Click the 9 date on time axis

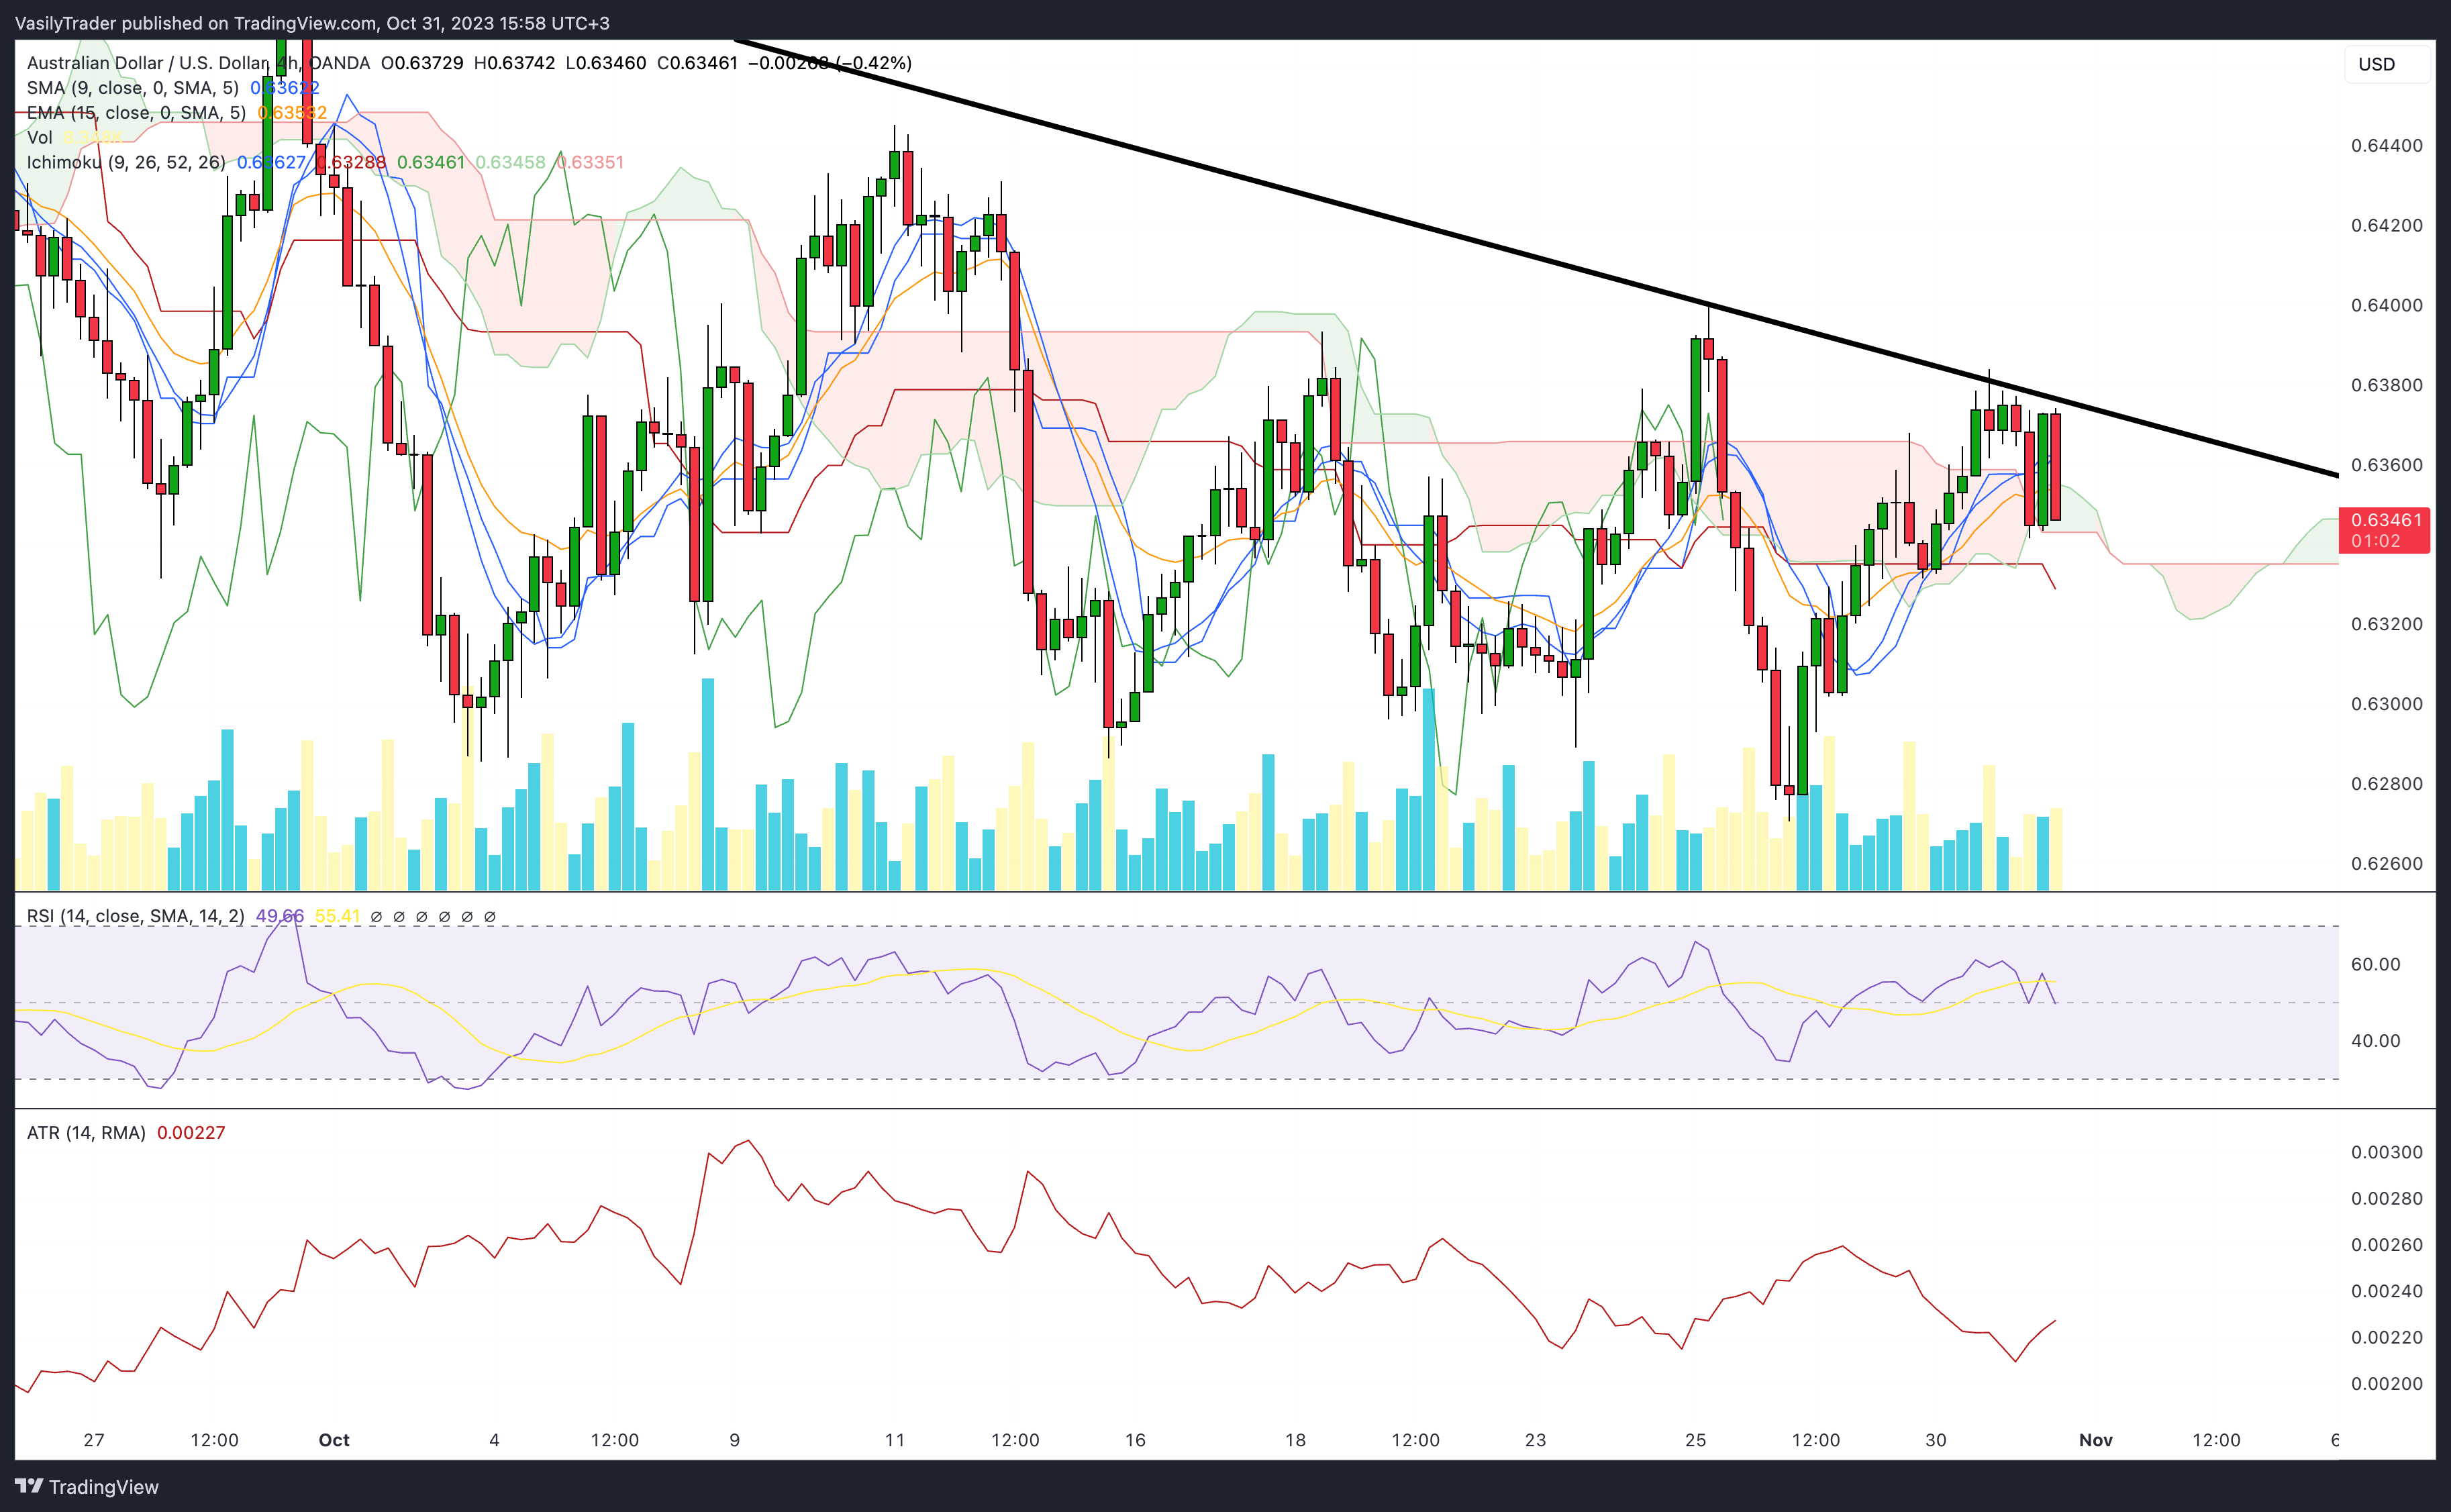[735, 1441]
